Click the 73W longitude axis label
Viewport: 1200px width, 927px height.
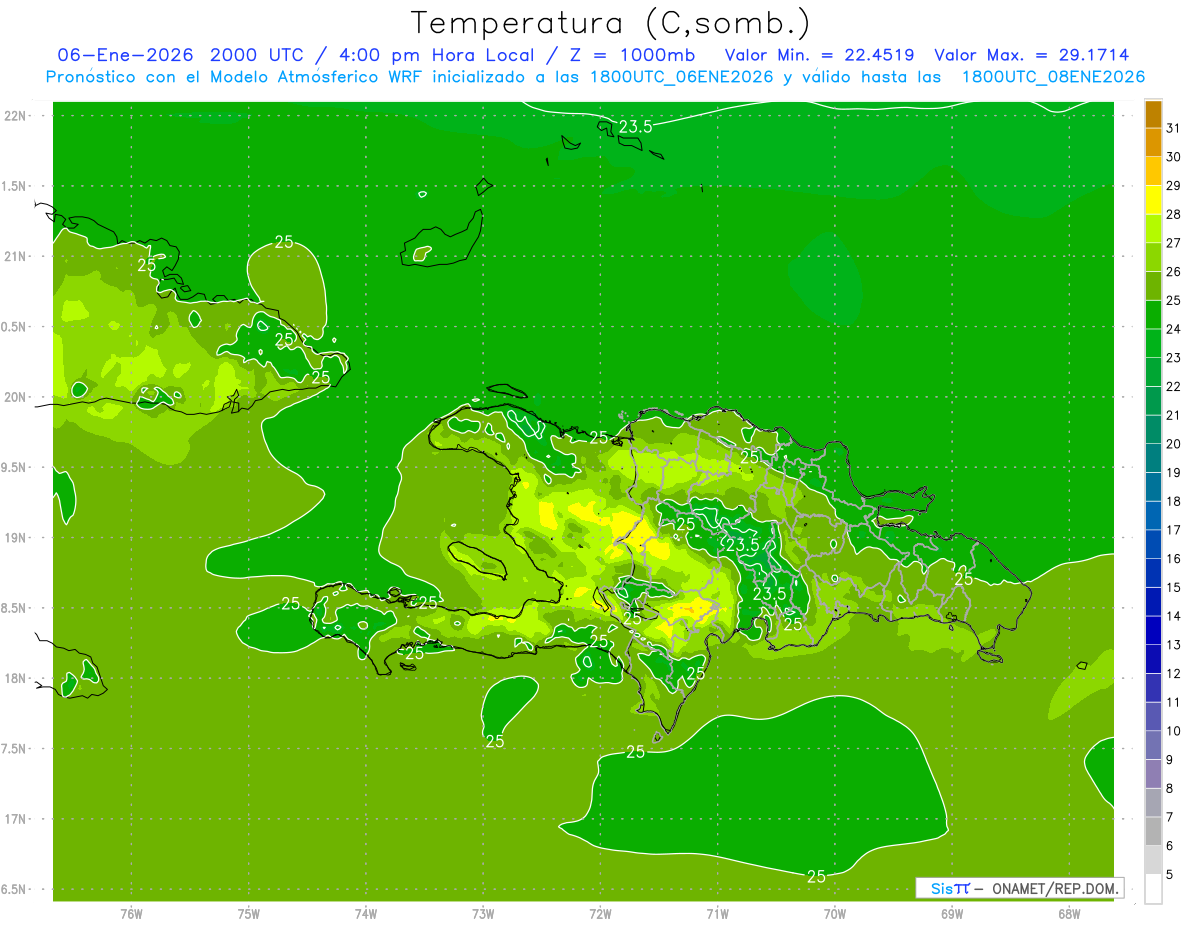(483, 914)
